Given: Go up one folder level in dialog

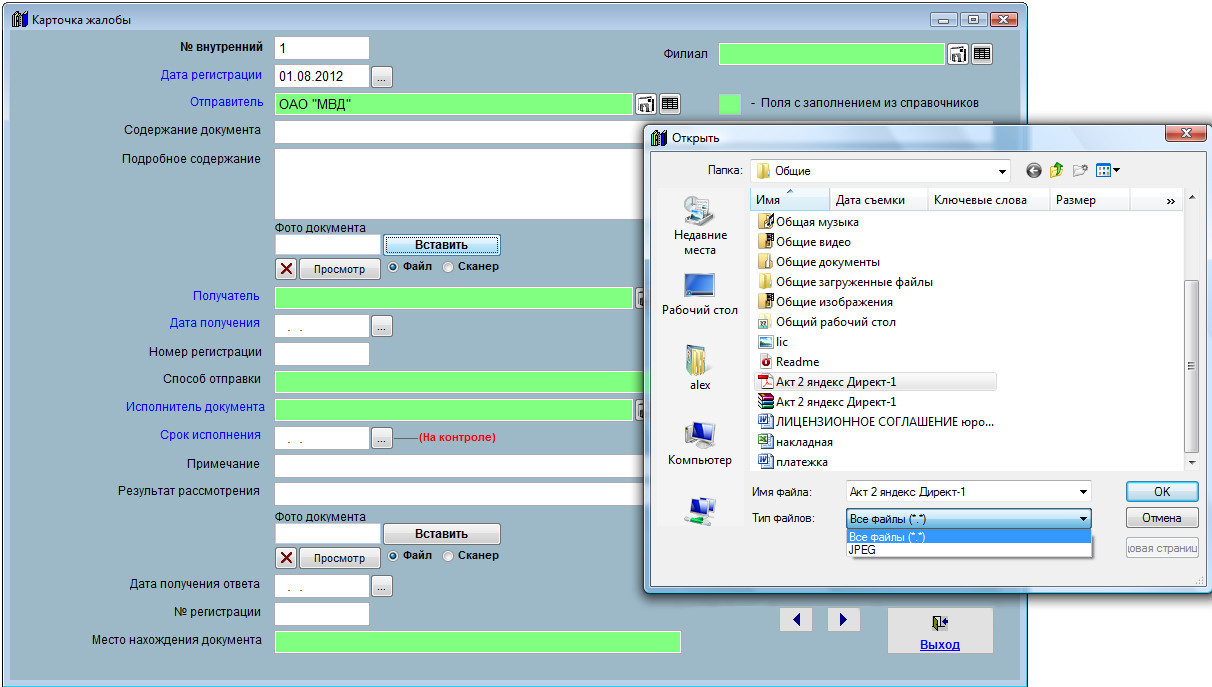Looking at the screenshot, I should point(1057,170).
